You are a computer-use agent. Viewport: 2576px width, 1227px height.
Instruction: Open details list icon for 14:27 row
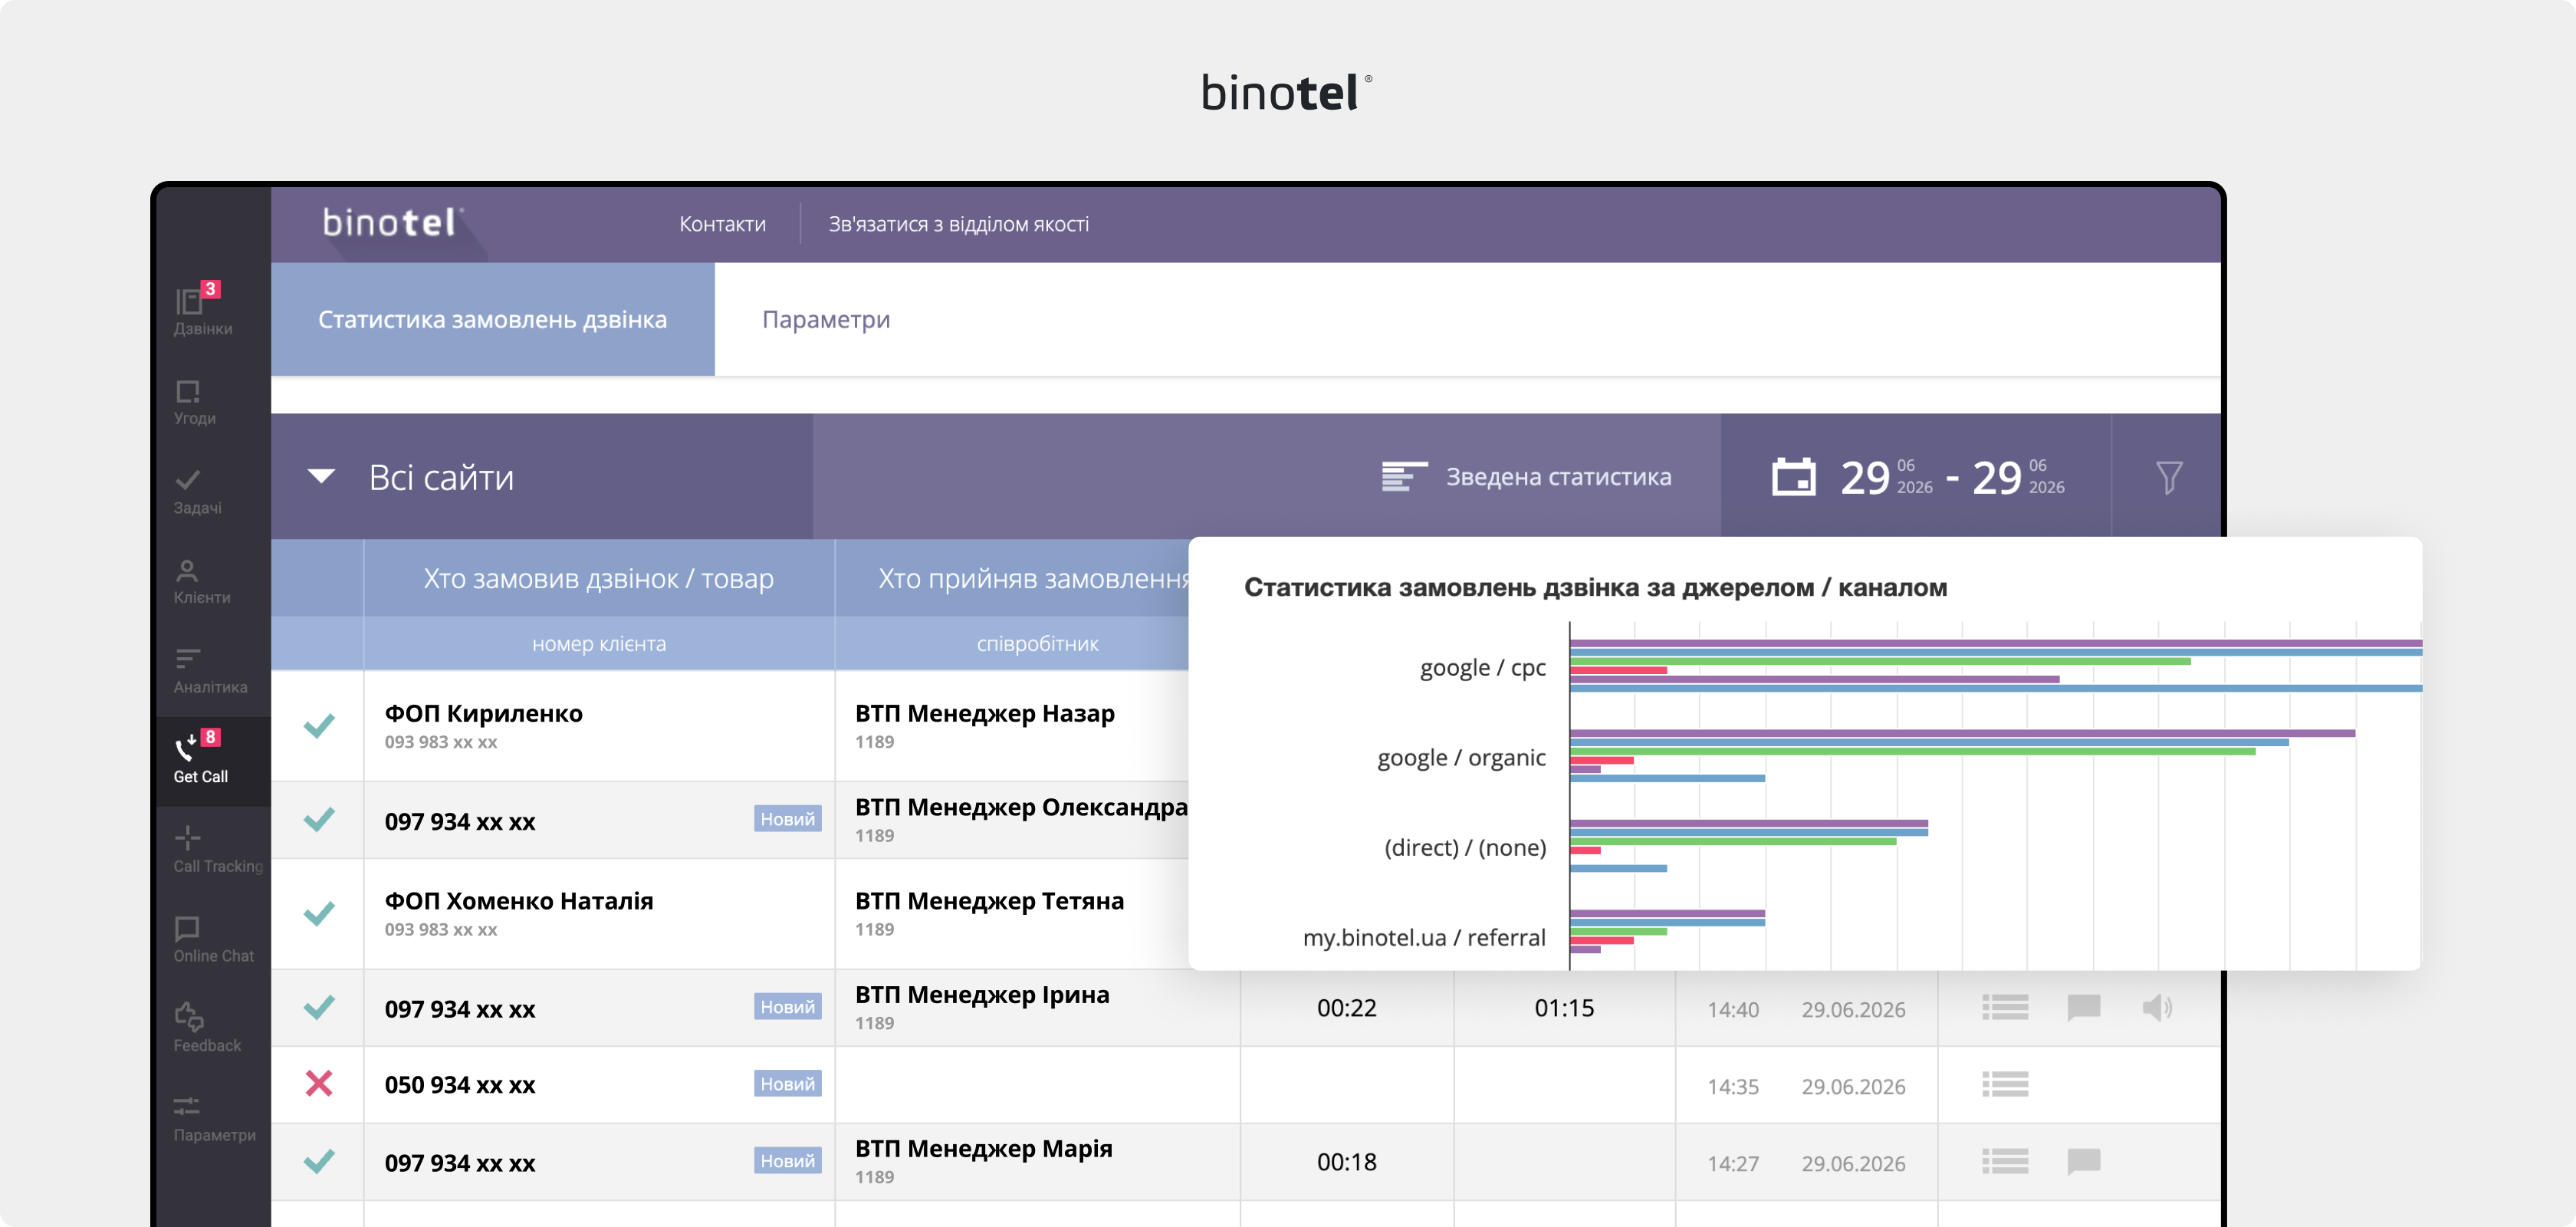click(x=2005, y=1161)
